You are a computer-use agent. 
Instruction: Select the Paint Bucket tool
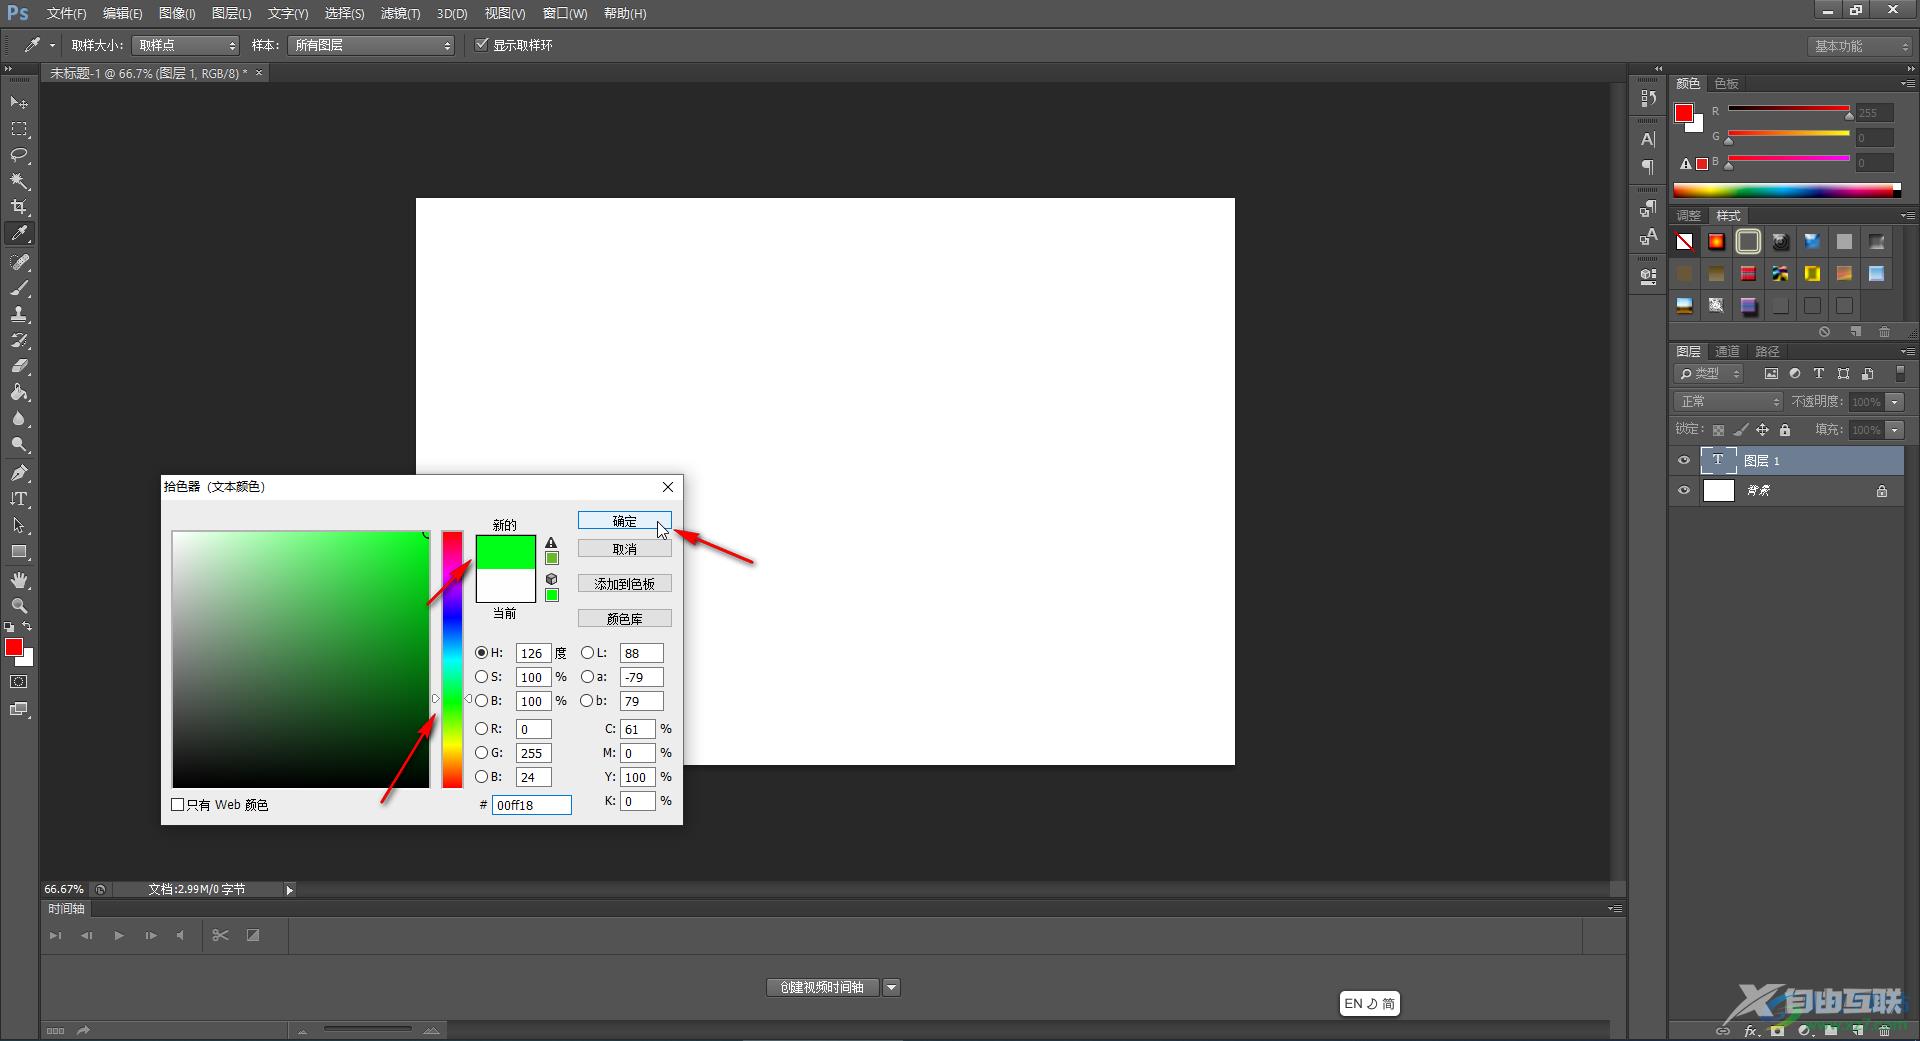[x=19, y=392]
